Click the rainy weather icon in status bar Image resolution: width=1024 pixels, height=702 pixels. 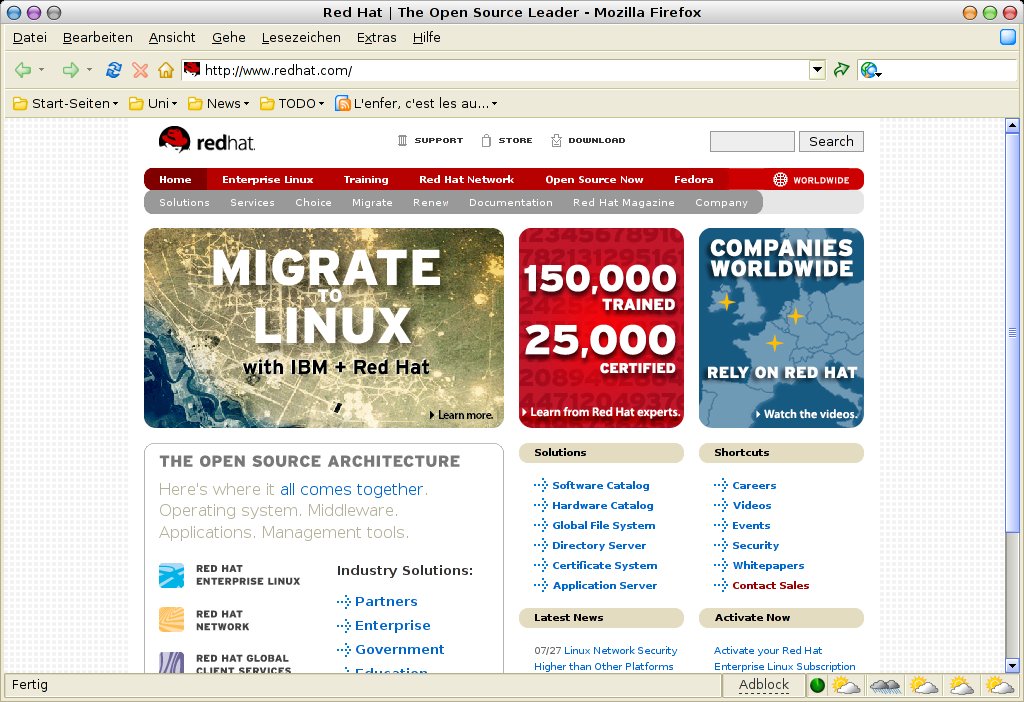(x=886, y=685)
